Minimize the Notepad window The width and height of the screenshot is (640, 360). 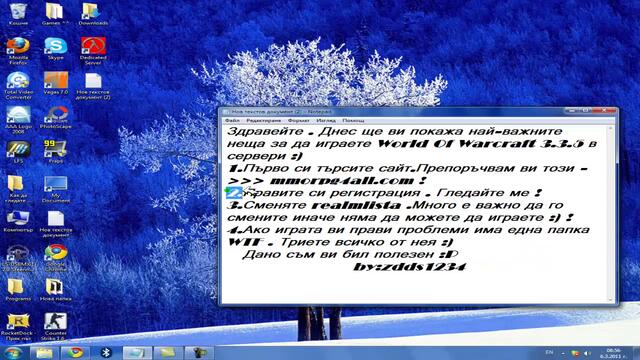click(572, 111)
